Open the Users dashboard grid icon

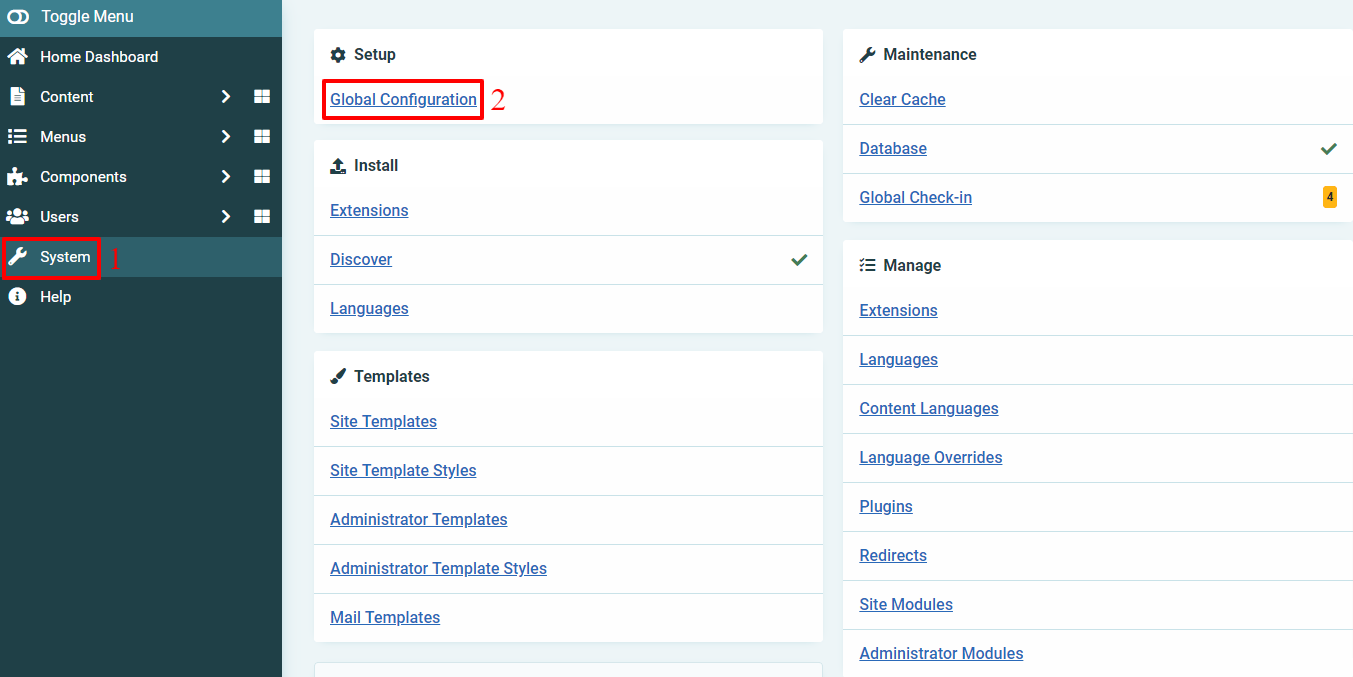point(261,216)
